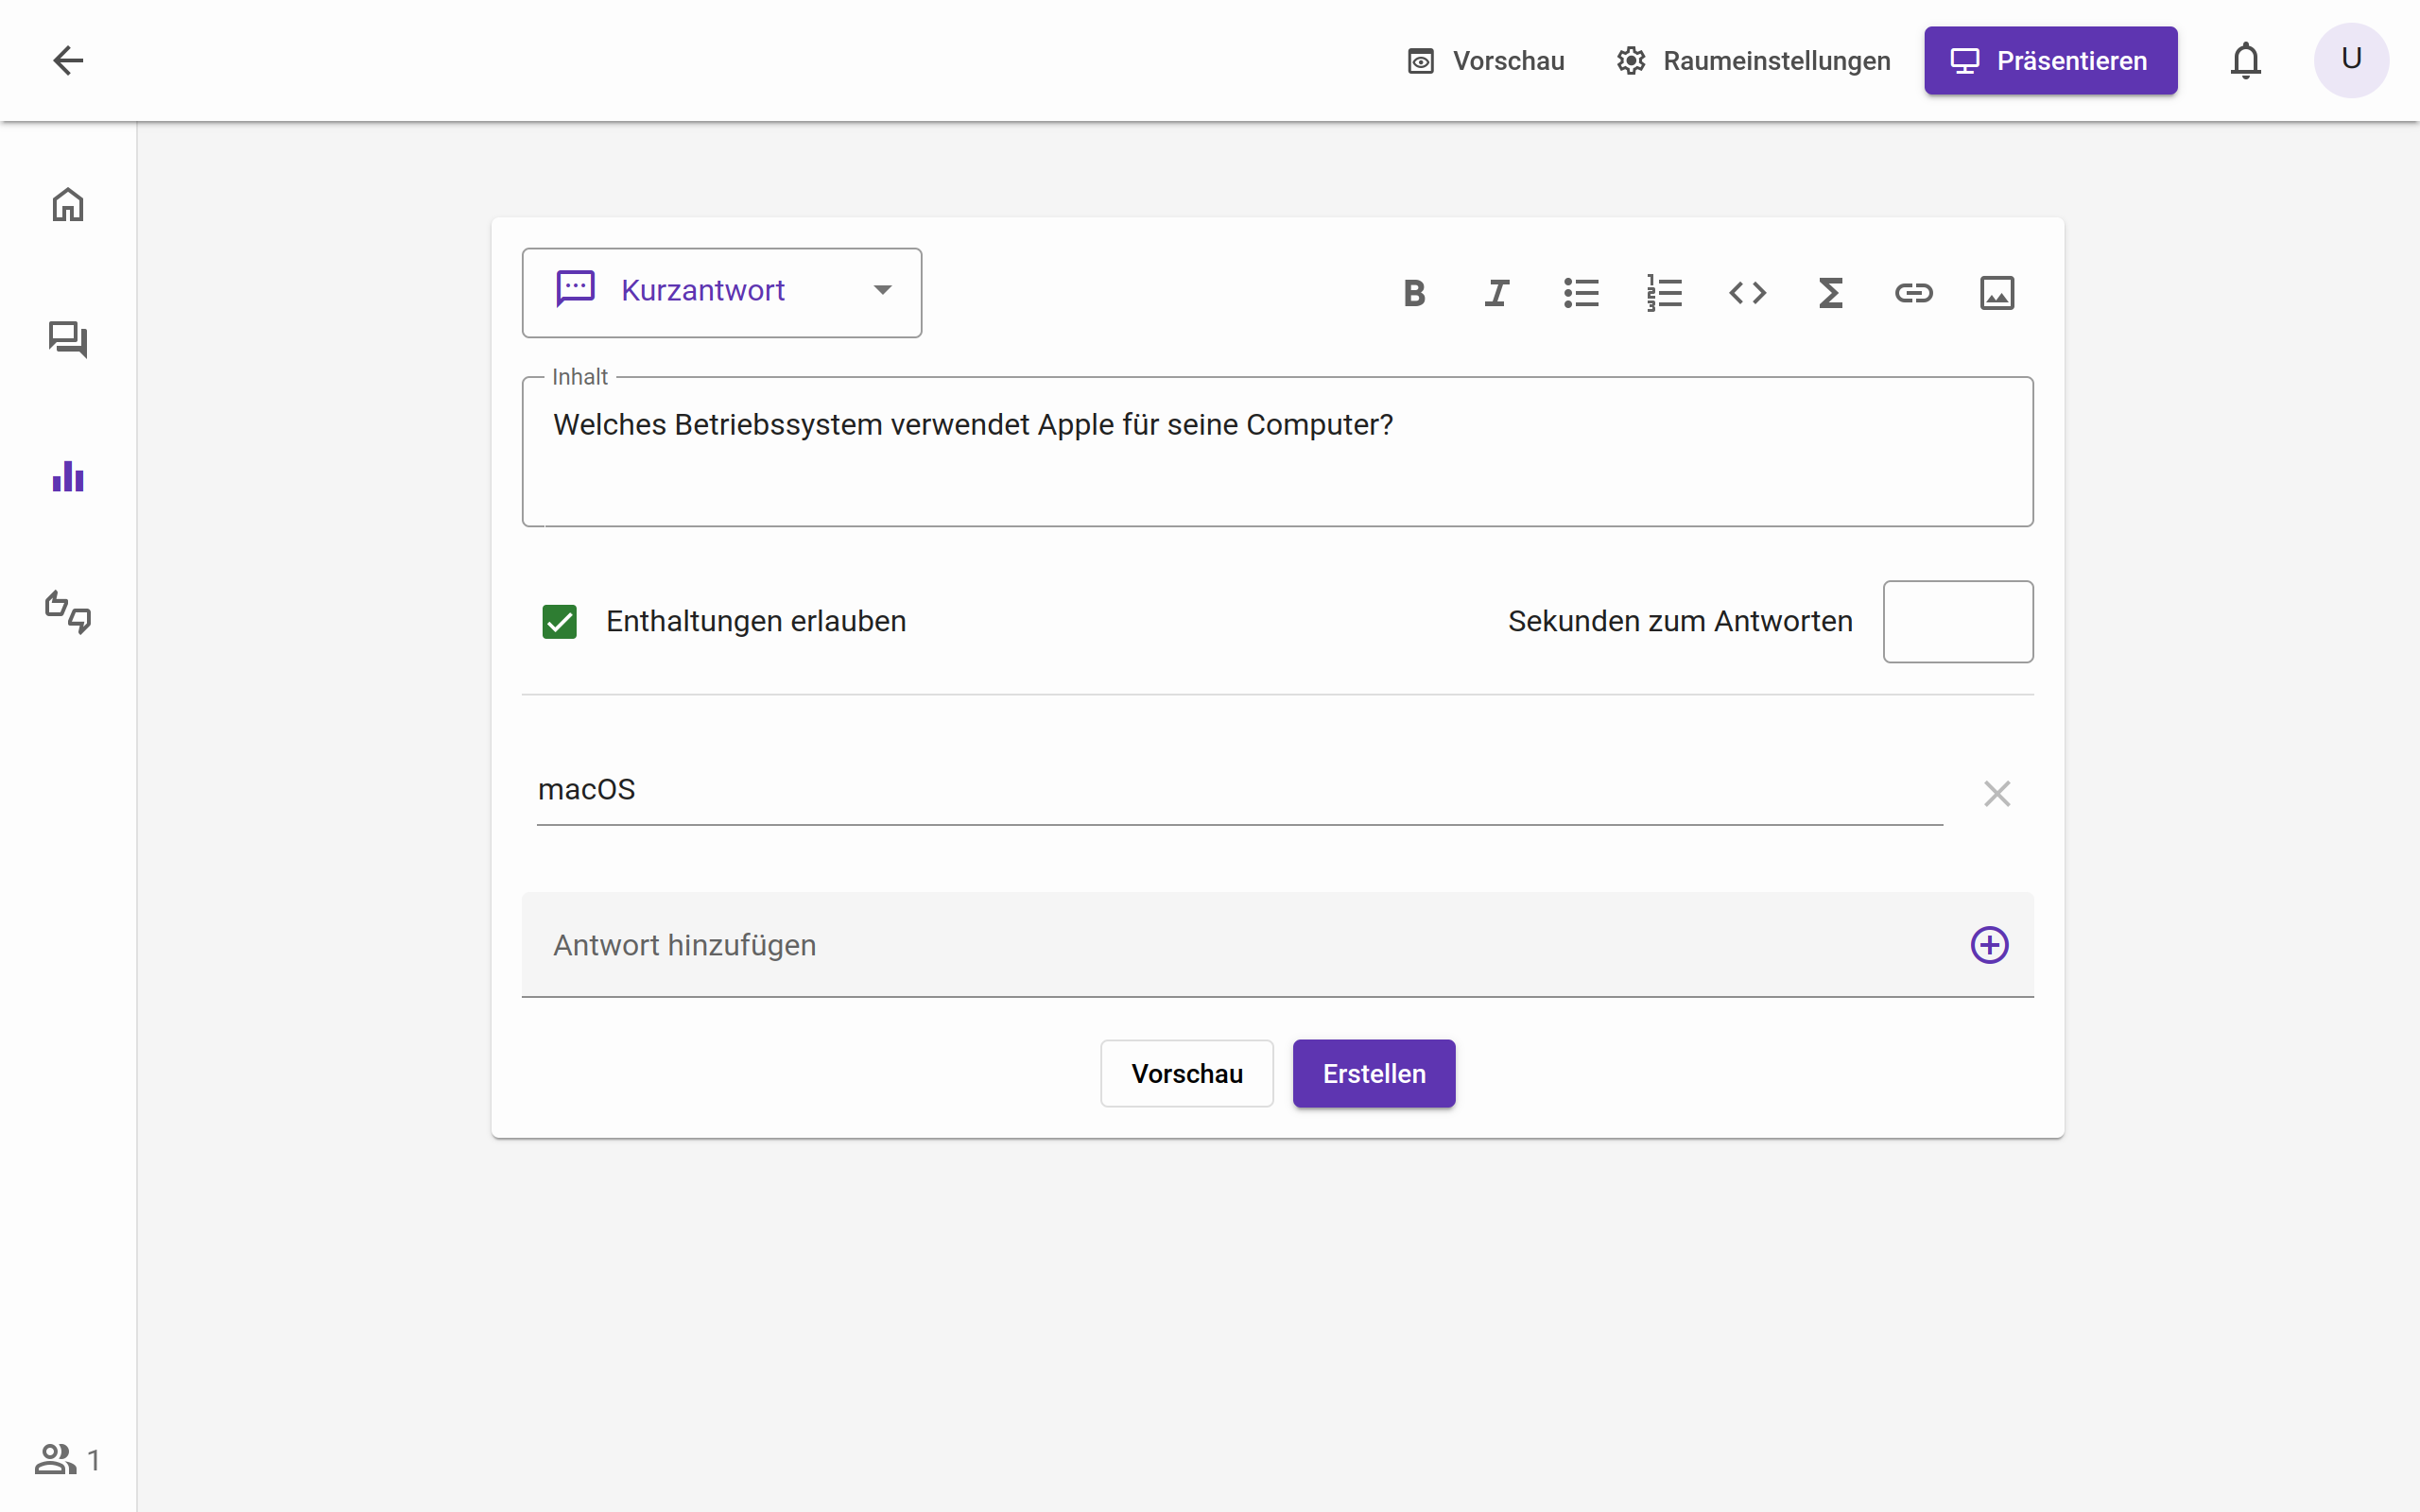Insert a bulleted list
Viewport: 2420px width, 1512px height.
tap(1581, 293)
